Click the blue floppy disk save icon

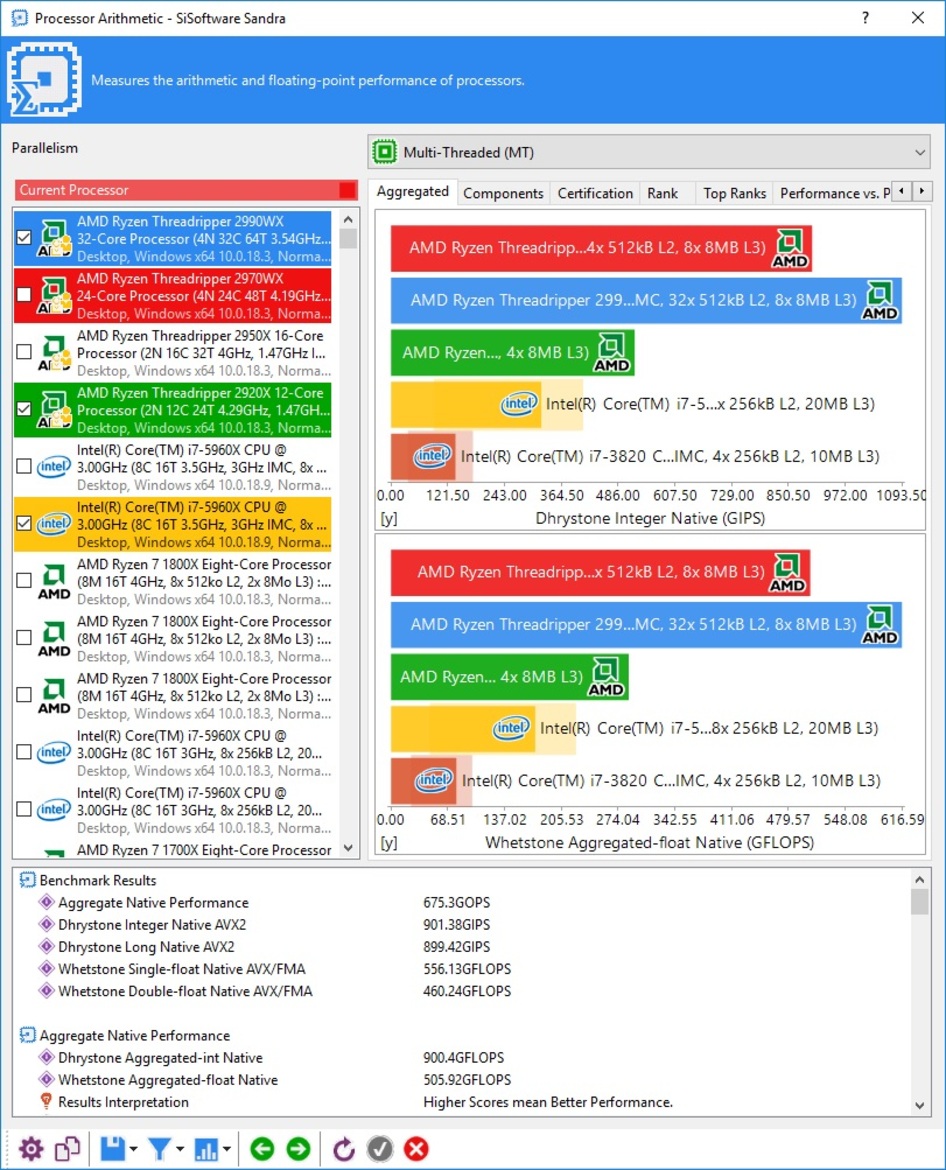[x=113, y=1148]
